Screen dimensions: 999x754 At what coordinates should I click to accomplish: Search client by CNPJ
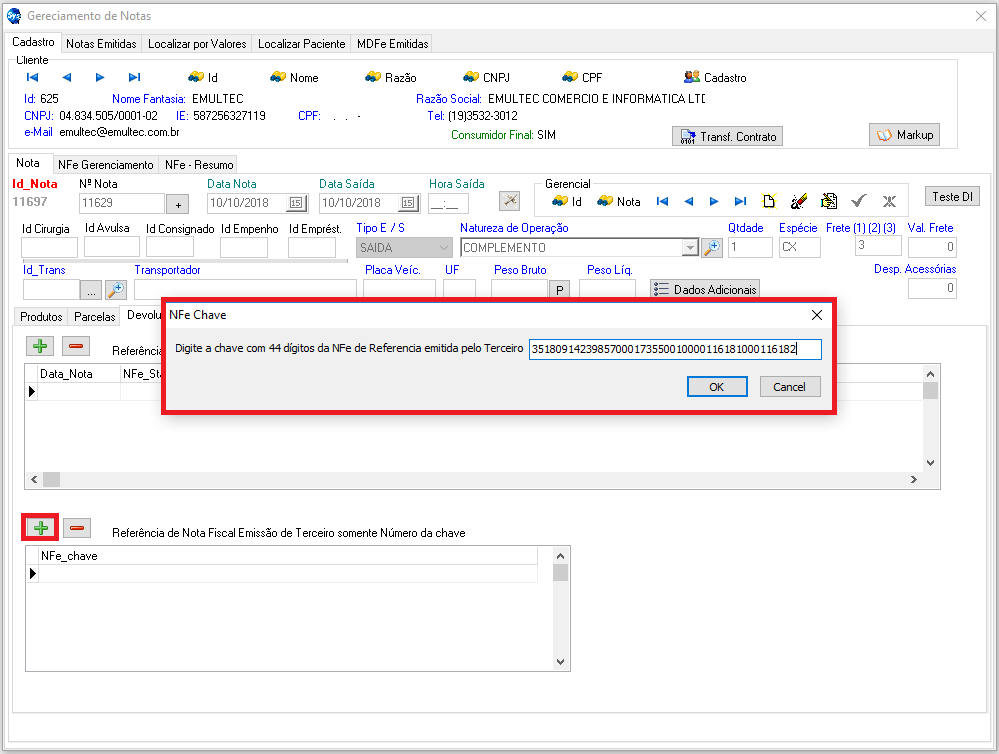point(487,77)
